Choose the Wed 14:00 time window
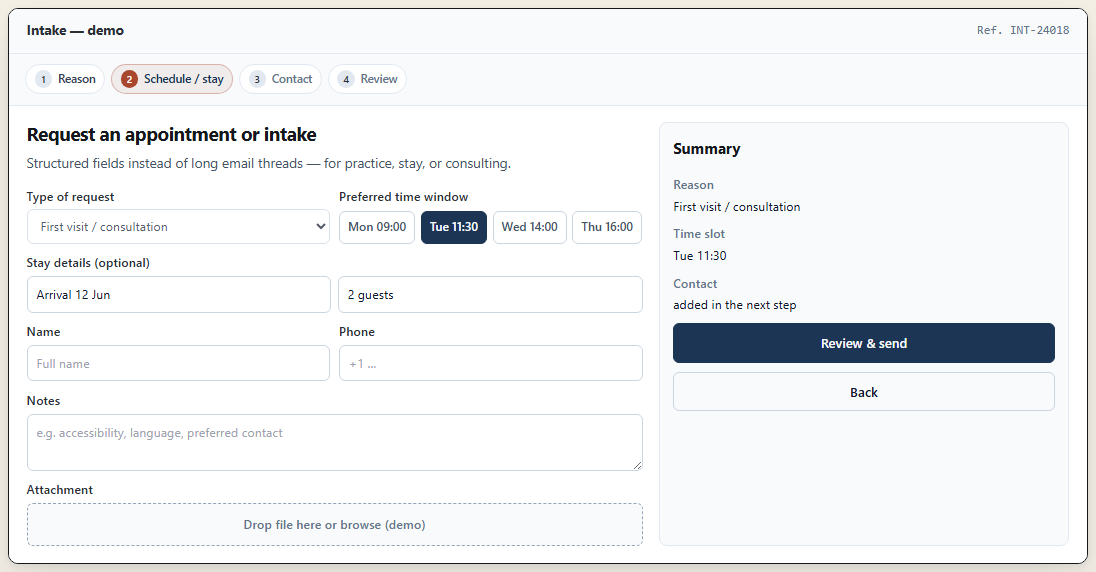Viewport: 1096px width, 572px height. coord(530,227)
